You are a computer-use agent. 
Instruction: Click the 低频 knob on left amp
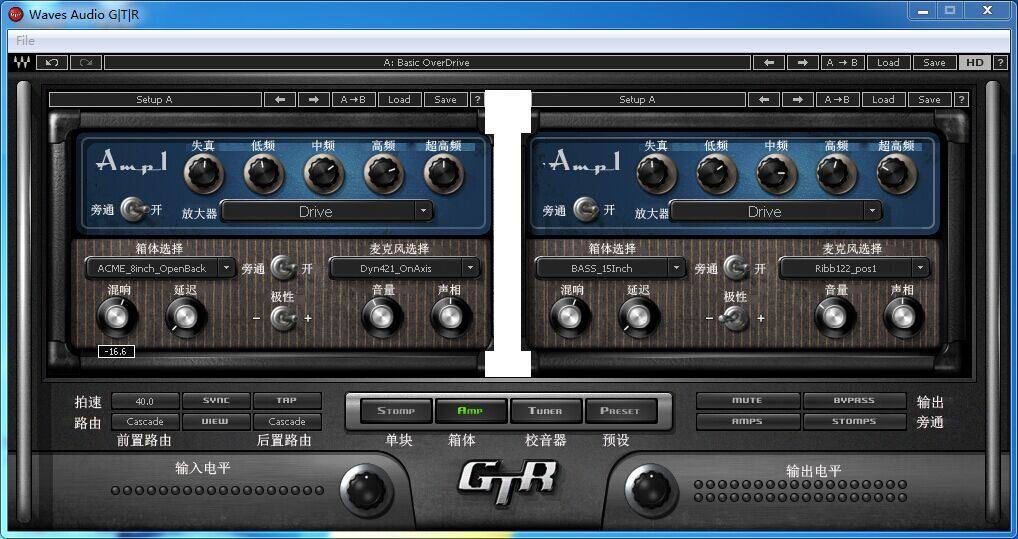[264, 173]
